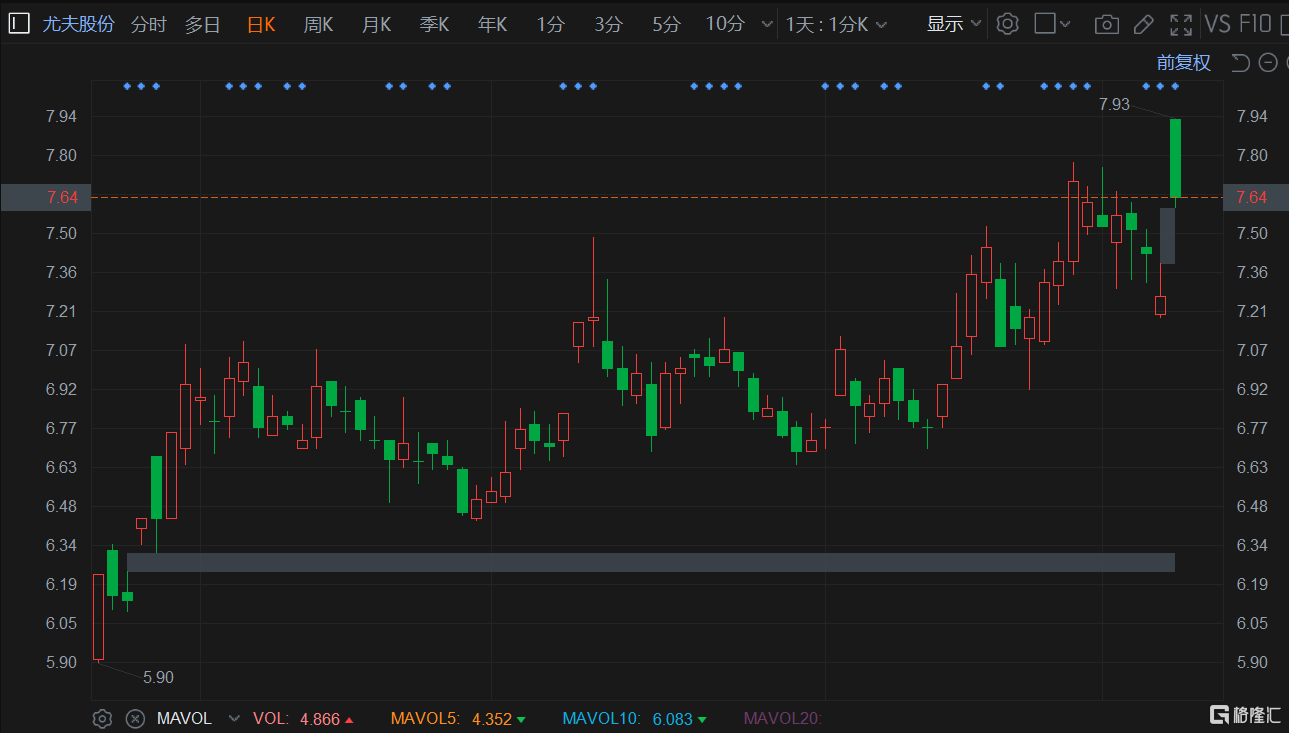1289x733 pixels.
Task: Enter fullscreen with the expand icon
Action: [x=1181, y=25]
